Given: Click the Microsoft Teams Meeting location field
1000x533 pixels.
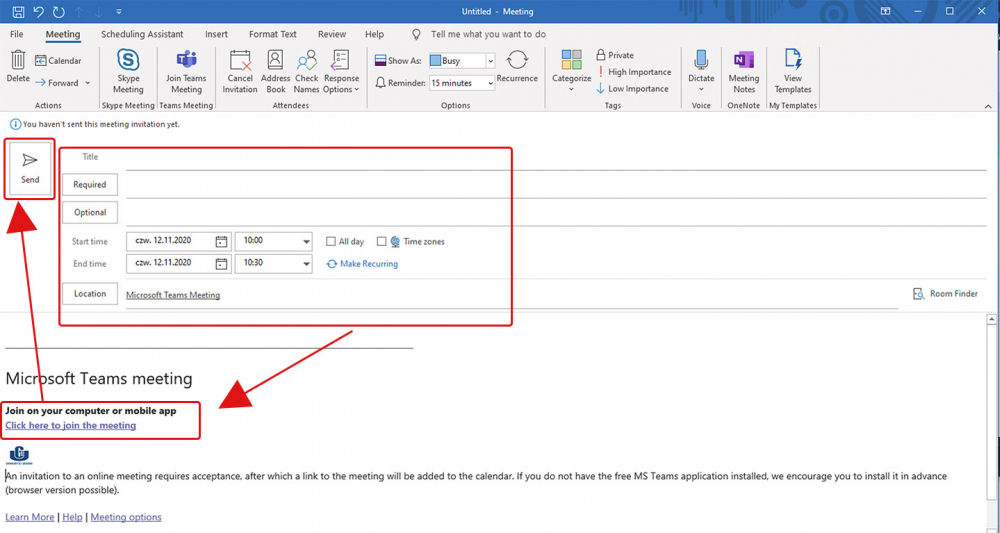Looking at the screenshot, I should [511, 295].
